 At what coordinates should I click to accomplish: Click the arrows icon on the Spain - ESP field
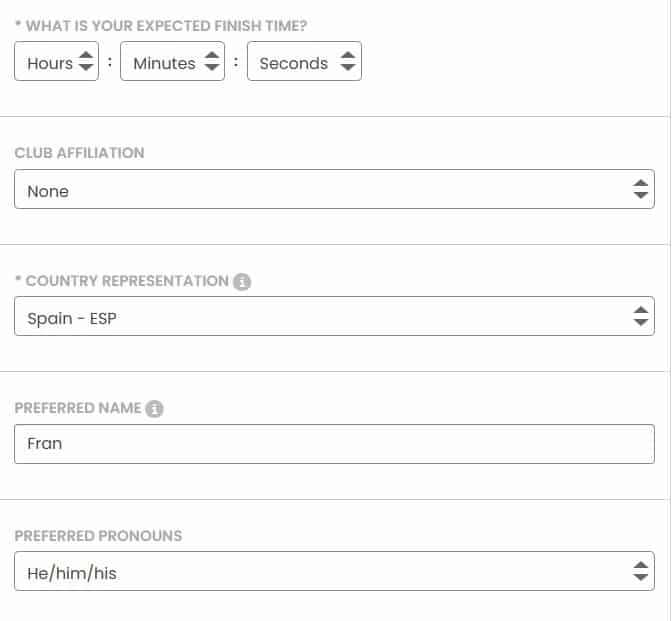[641, 317]
